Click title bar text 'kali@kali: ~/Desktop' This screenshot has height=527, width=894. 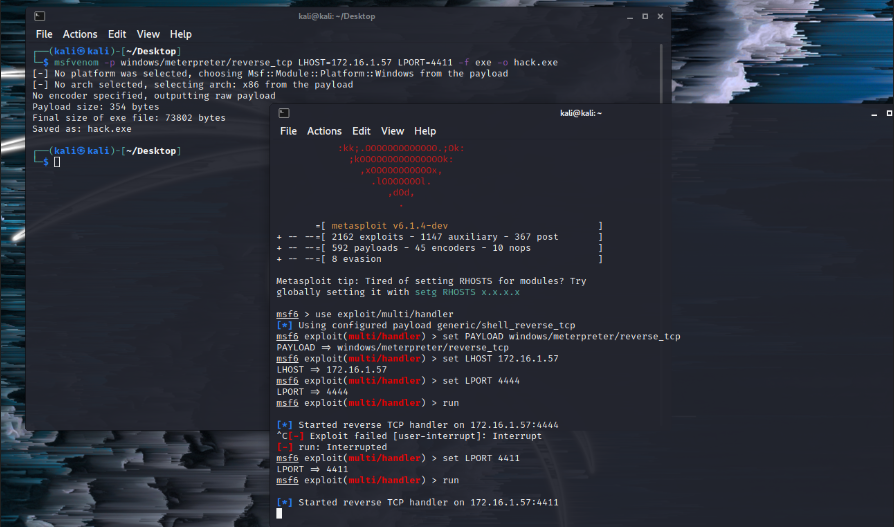pos(337,16)
